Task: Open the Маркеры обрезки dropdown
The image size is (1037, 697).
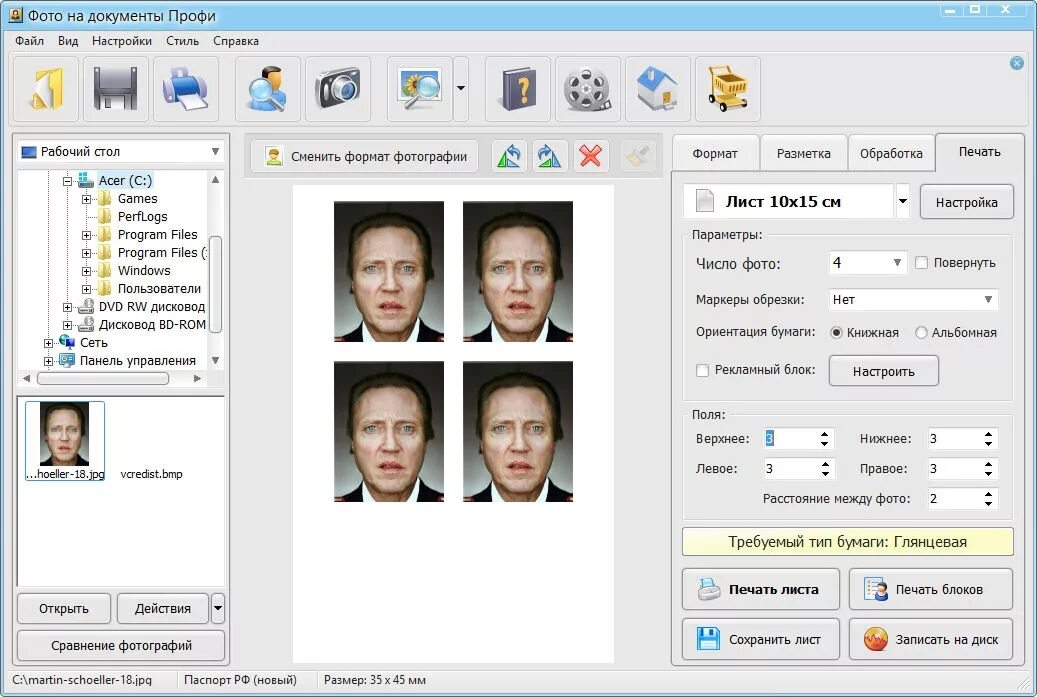Action: [913, 300]
